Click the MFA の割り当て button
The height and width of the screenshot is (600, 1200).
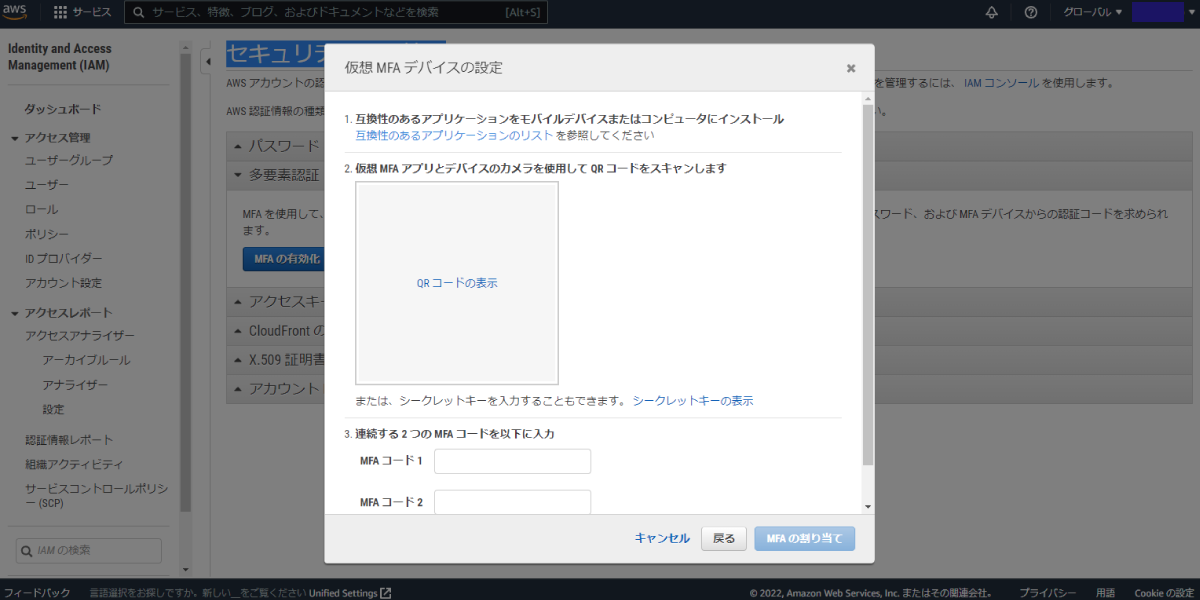[805, 538]
